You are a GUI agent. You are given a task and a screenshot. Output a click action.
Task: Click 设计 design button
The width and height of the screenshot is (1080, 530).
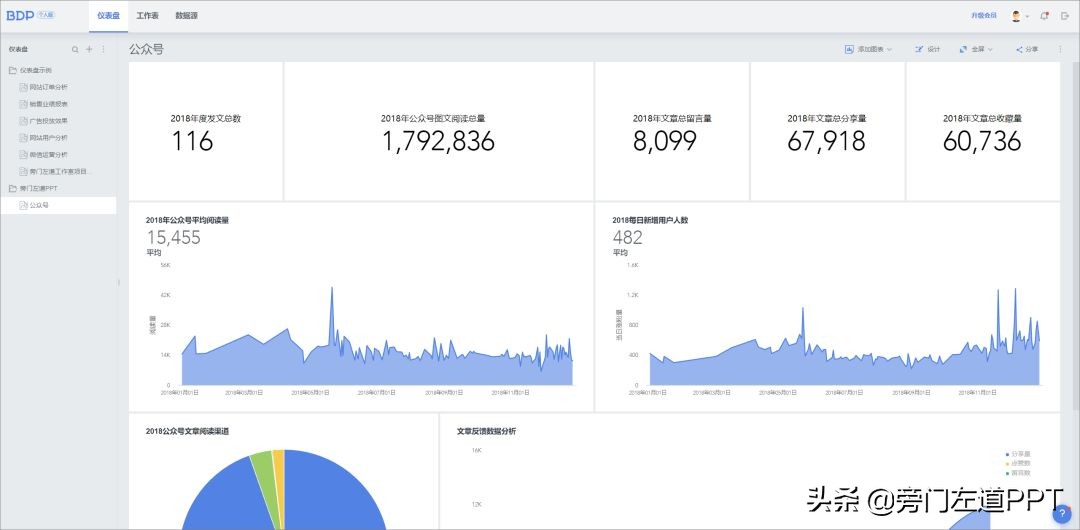click(928, 50)
